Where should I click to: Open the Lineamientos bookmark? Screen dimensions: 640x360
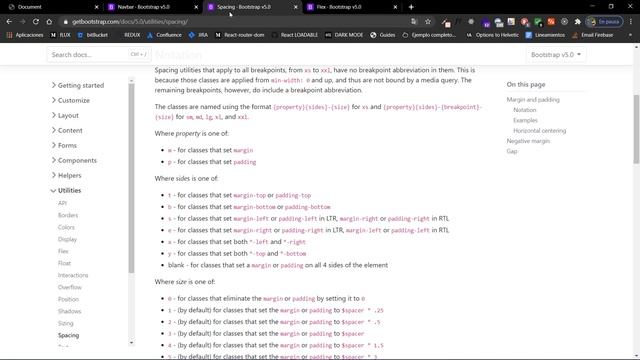pyautogui.click(x=545, y=35)
